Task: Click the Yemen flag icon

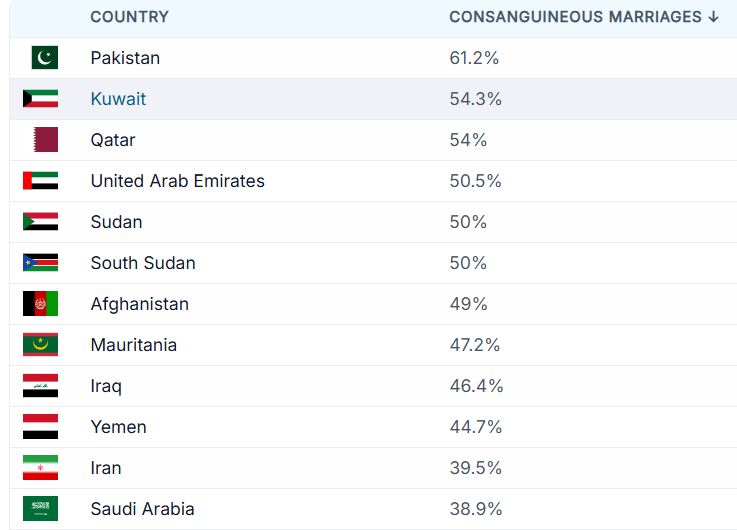Action: (x=40, y=427)
